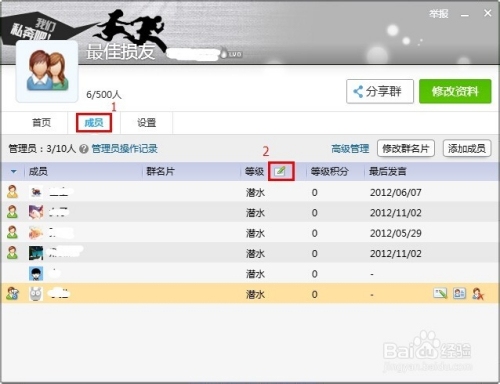Sort by the 群名片 column header
The image size is (500, 384).
[160, 171]
